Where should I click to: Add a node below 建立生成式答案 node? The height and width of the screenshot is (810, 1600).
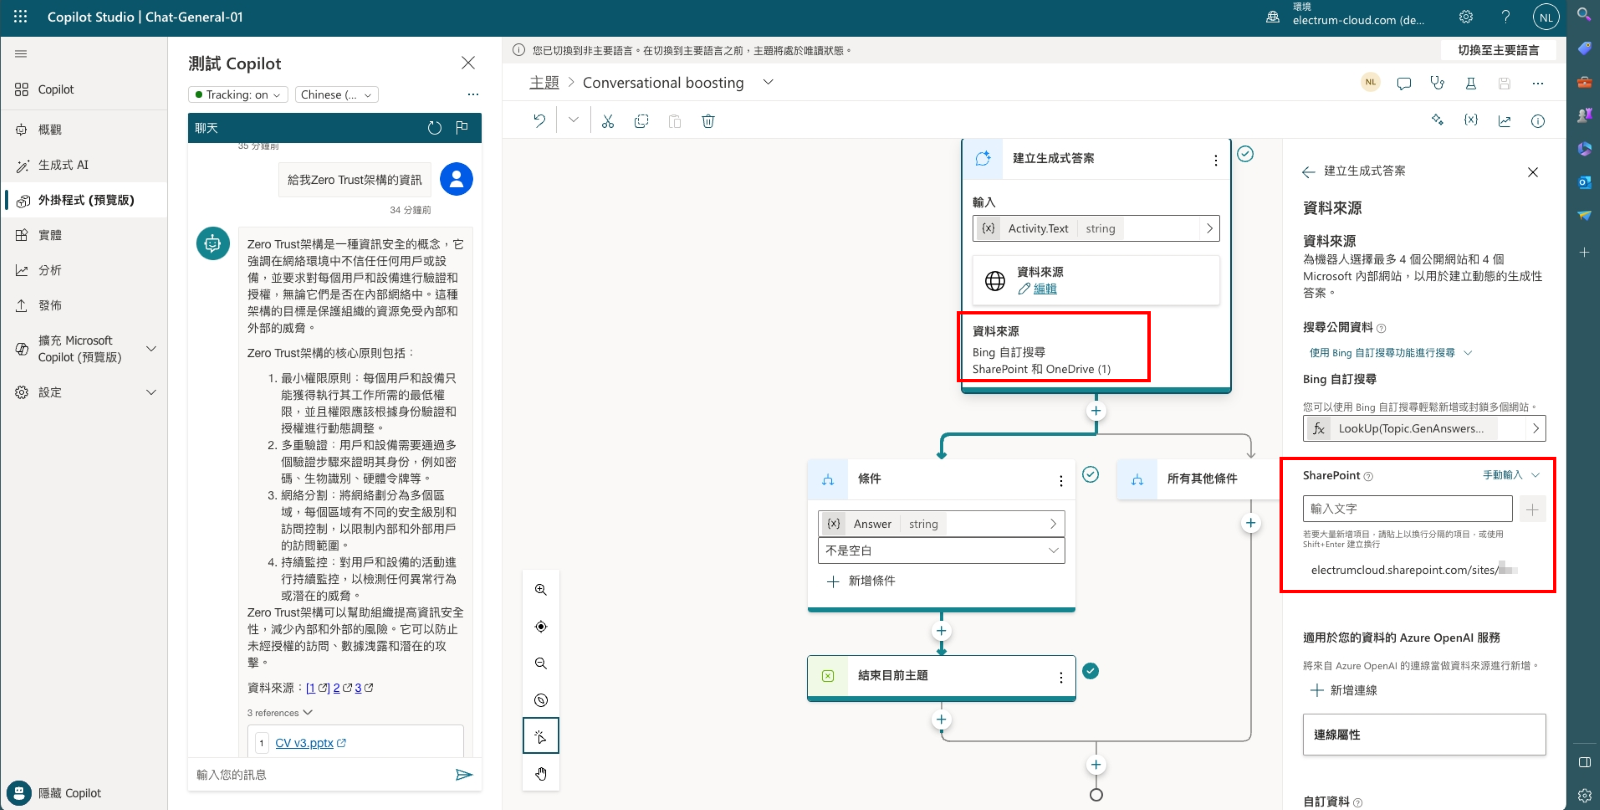(1096, 411)
